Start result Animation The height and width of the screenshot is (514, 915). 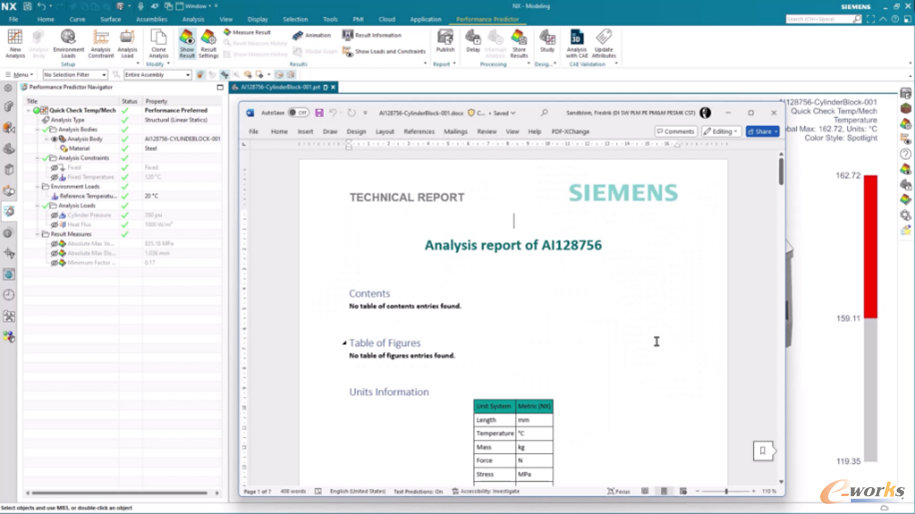(x=312, y=35)
